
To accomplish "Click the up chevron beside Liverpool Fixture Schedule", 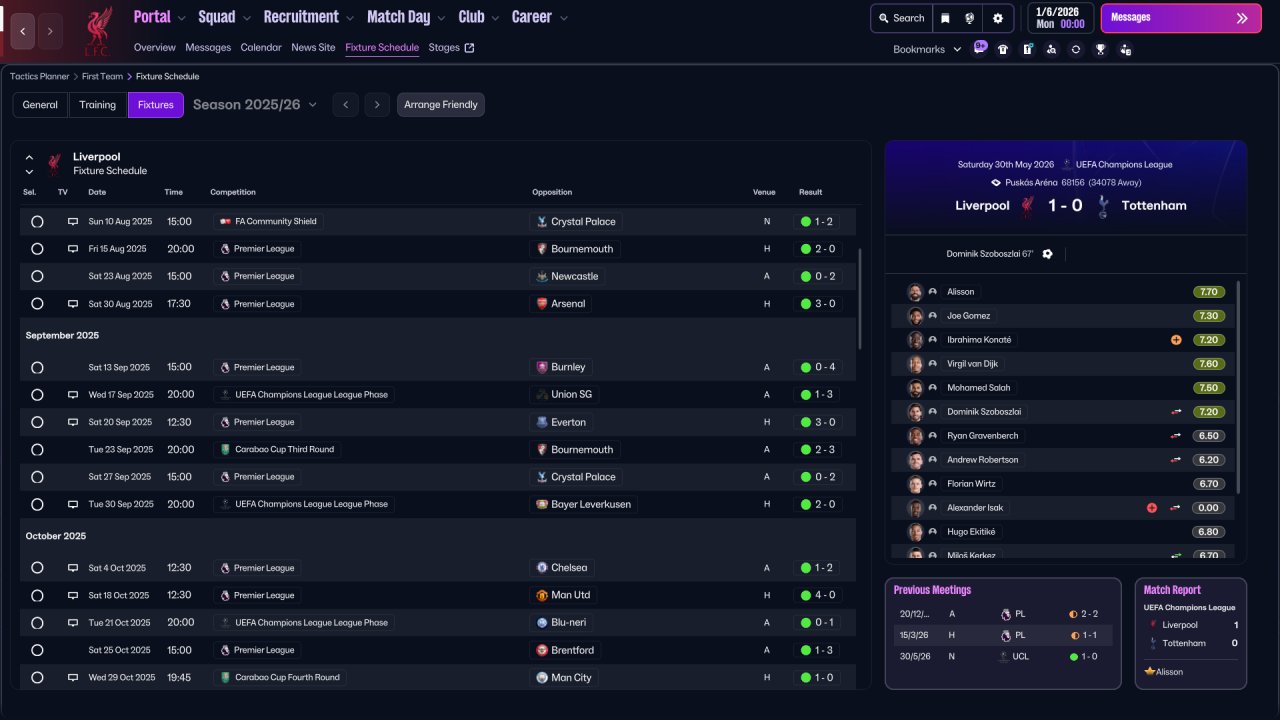I will coord(29,157).
